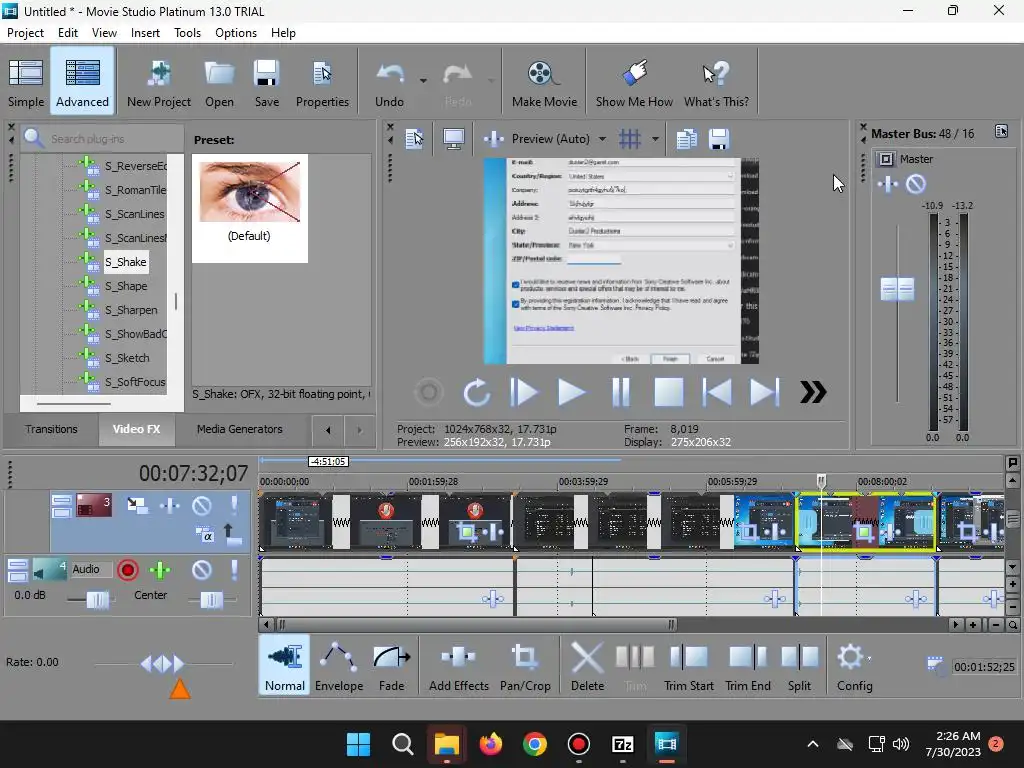Select the Advanced mode button
The height and width of the screenshot is (768, 1024).
click(x=82, y=82)
